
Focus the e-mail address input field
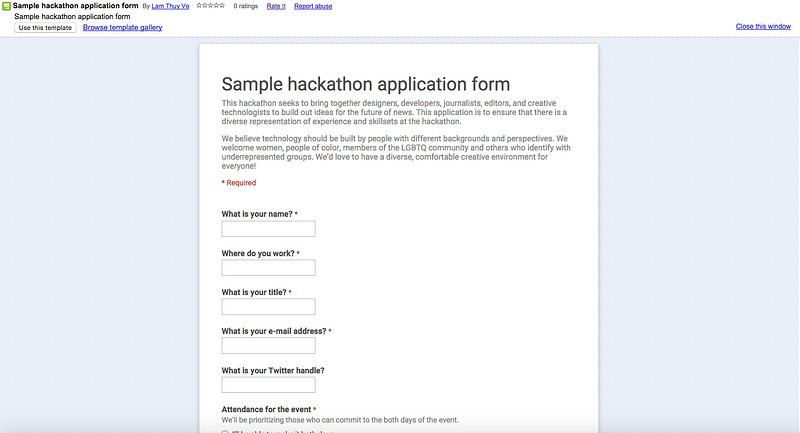268,346
